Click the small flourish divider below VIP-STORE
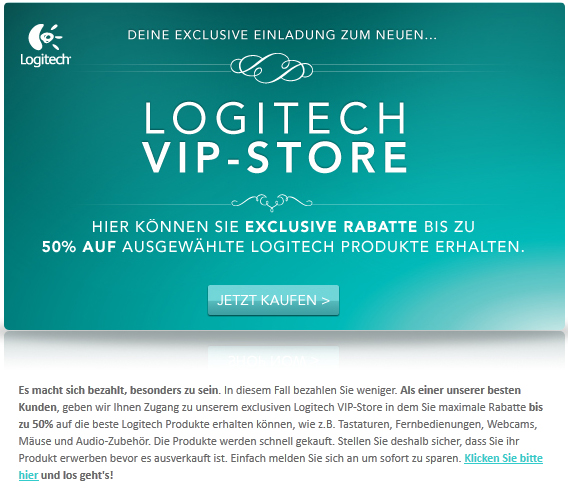 click(x=272, y=202)
